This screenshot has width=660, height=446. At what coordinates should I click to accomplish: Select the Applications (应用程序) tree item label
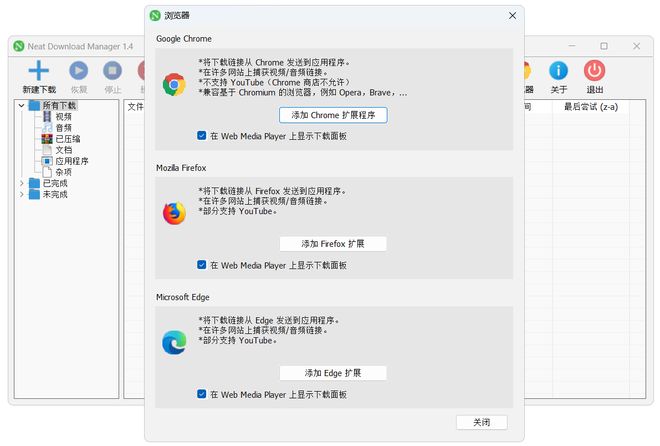[x=72, y=161]
